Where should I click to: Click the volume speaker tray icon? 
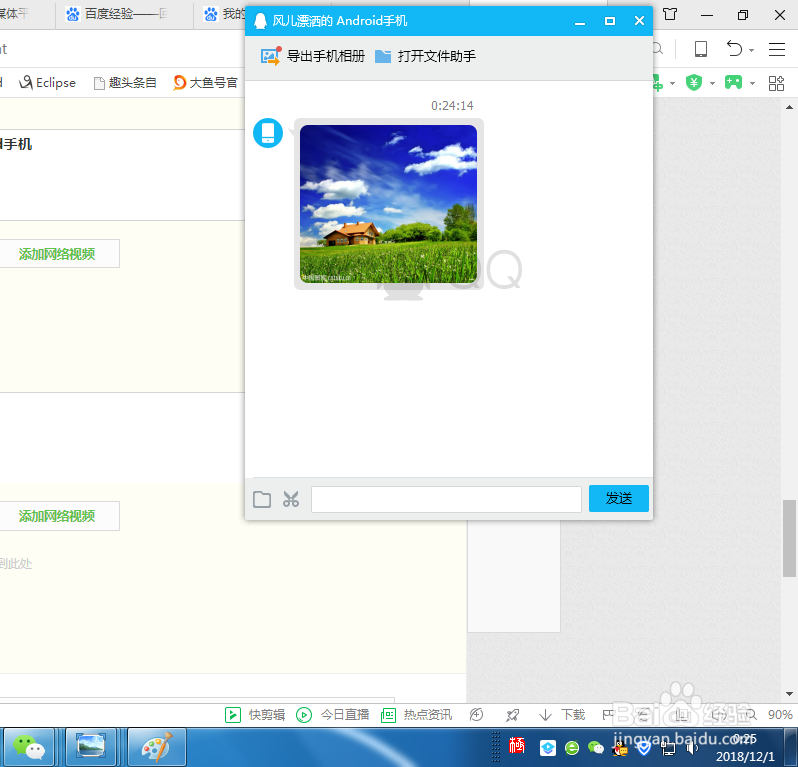[692, 748]
